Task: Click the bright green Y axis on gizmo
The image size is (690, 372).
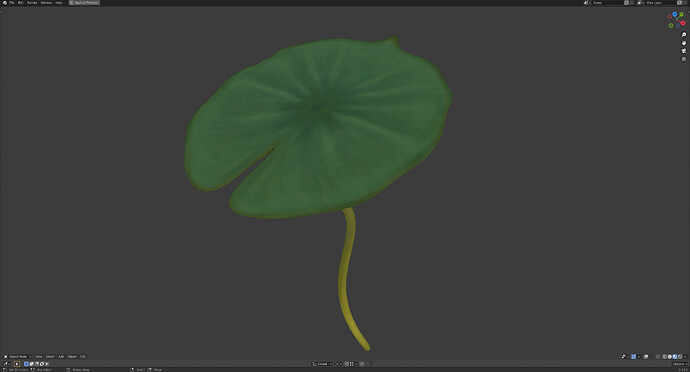Action: coord(681,15)
